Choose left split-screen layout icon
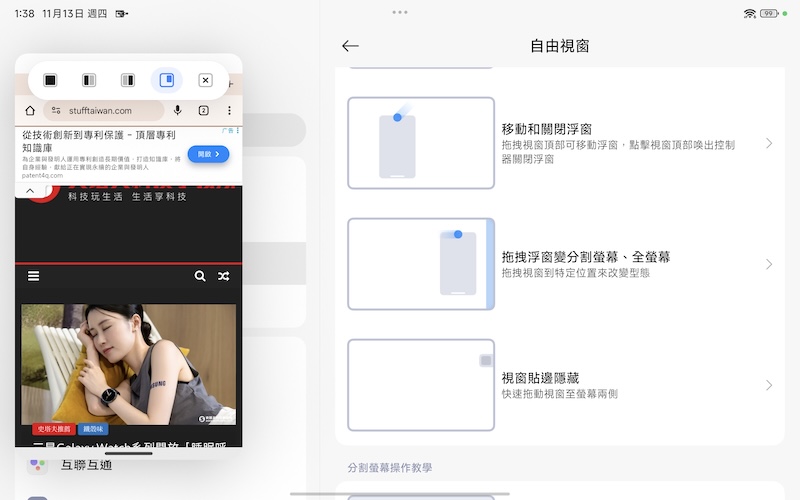 (89, 80)
